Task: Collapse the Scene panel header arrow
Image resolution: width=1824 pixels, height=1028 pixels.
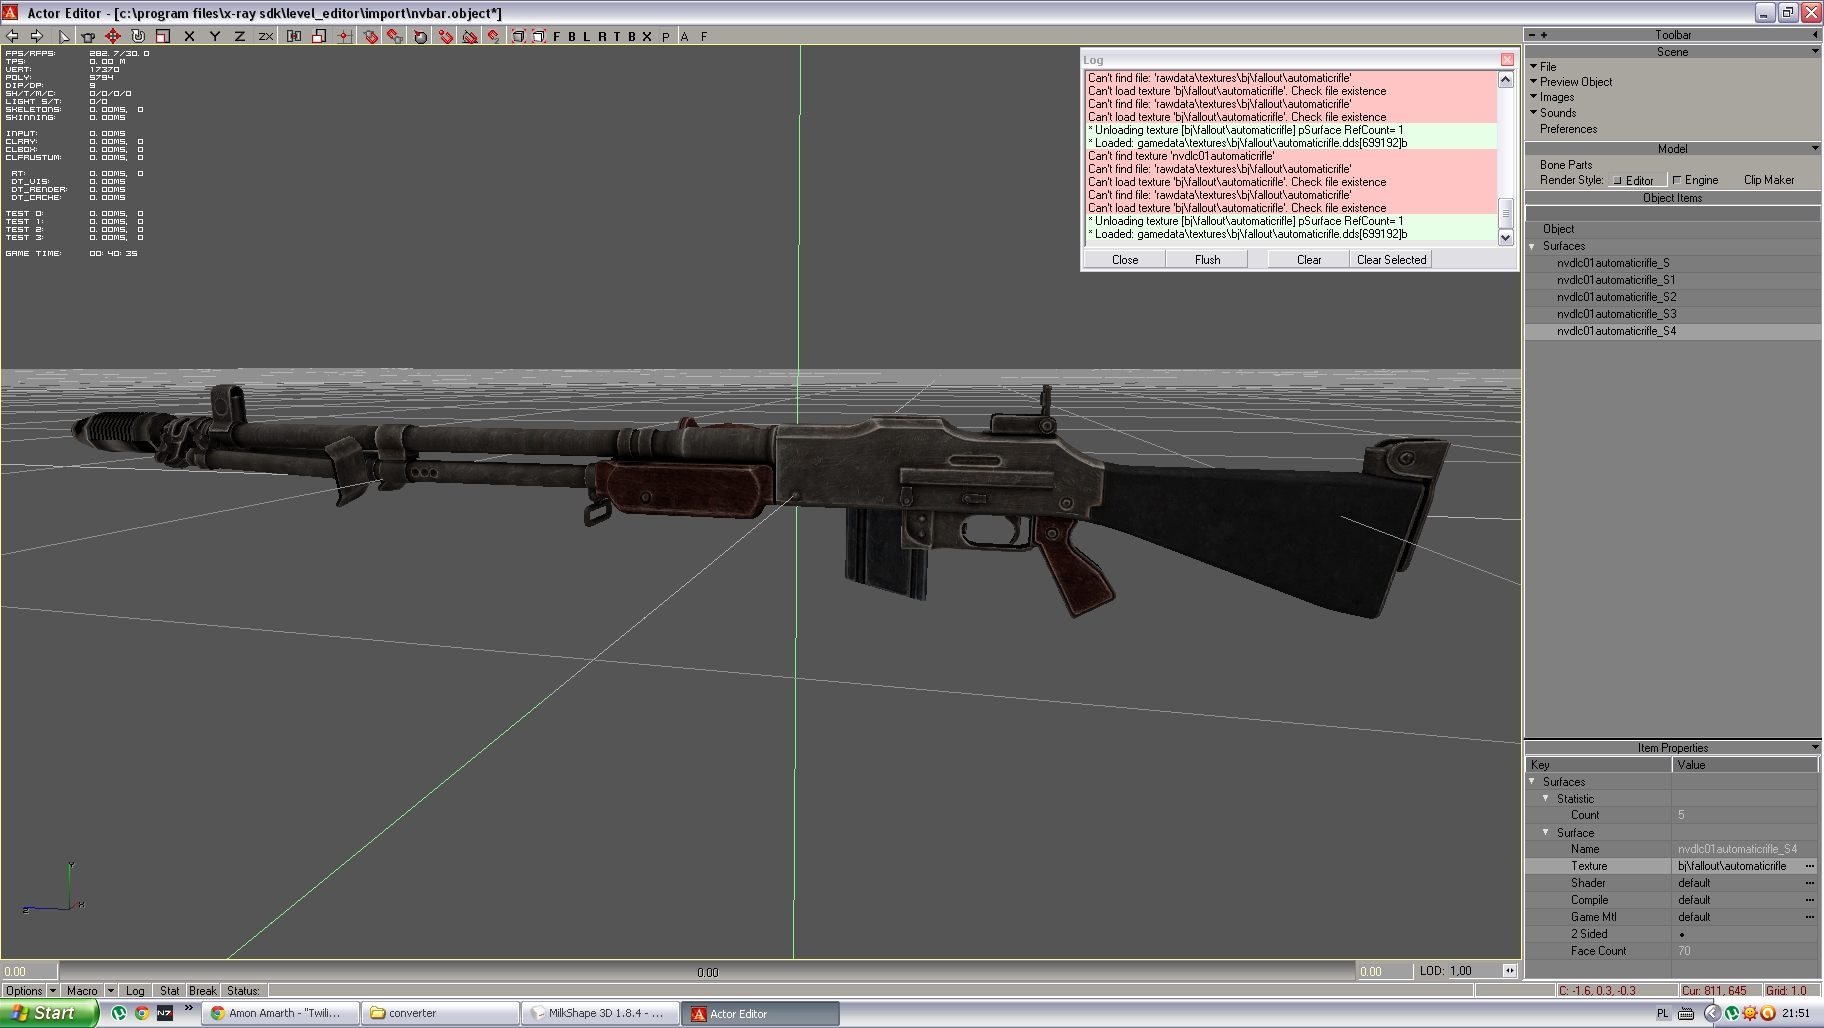Action: pos(1815,51)
